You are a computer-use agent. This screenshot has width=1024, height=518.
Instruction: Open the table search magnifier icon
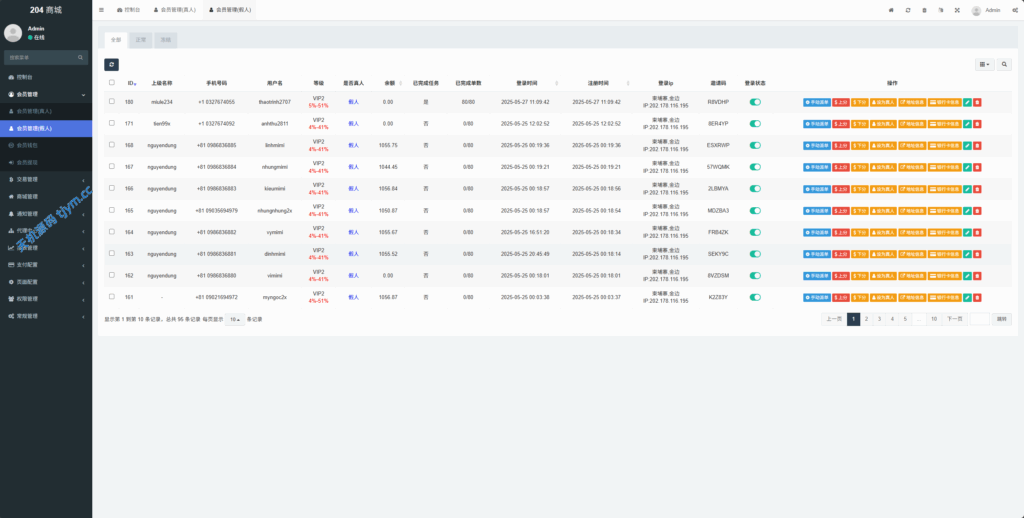pyautogui.click(x=1004, y=64)
